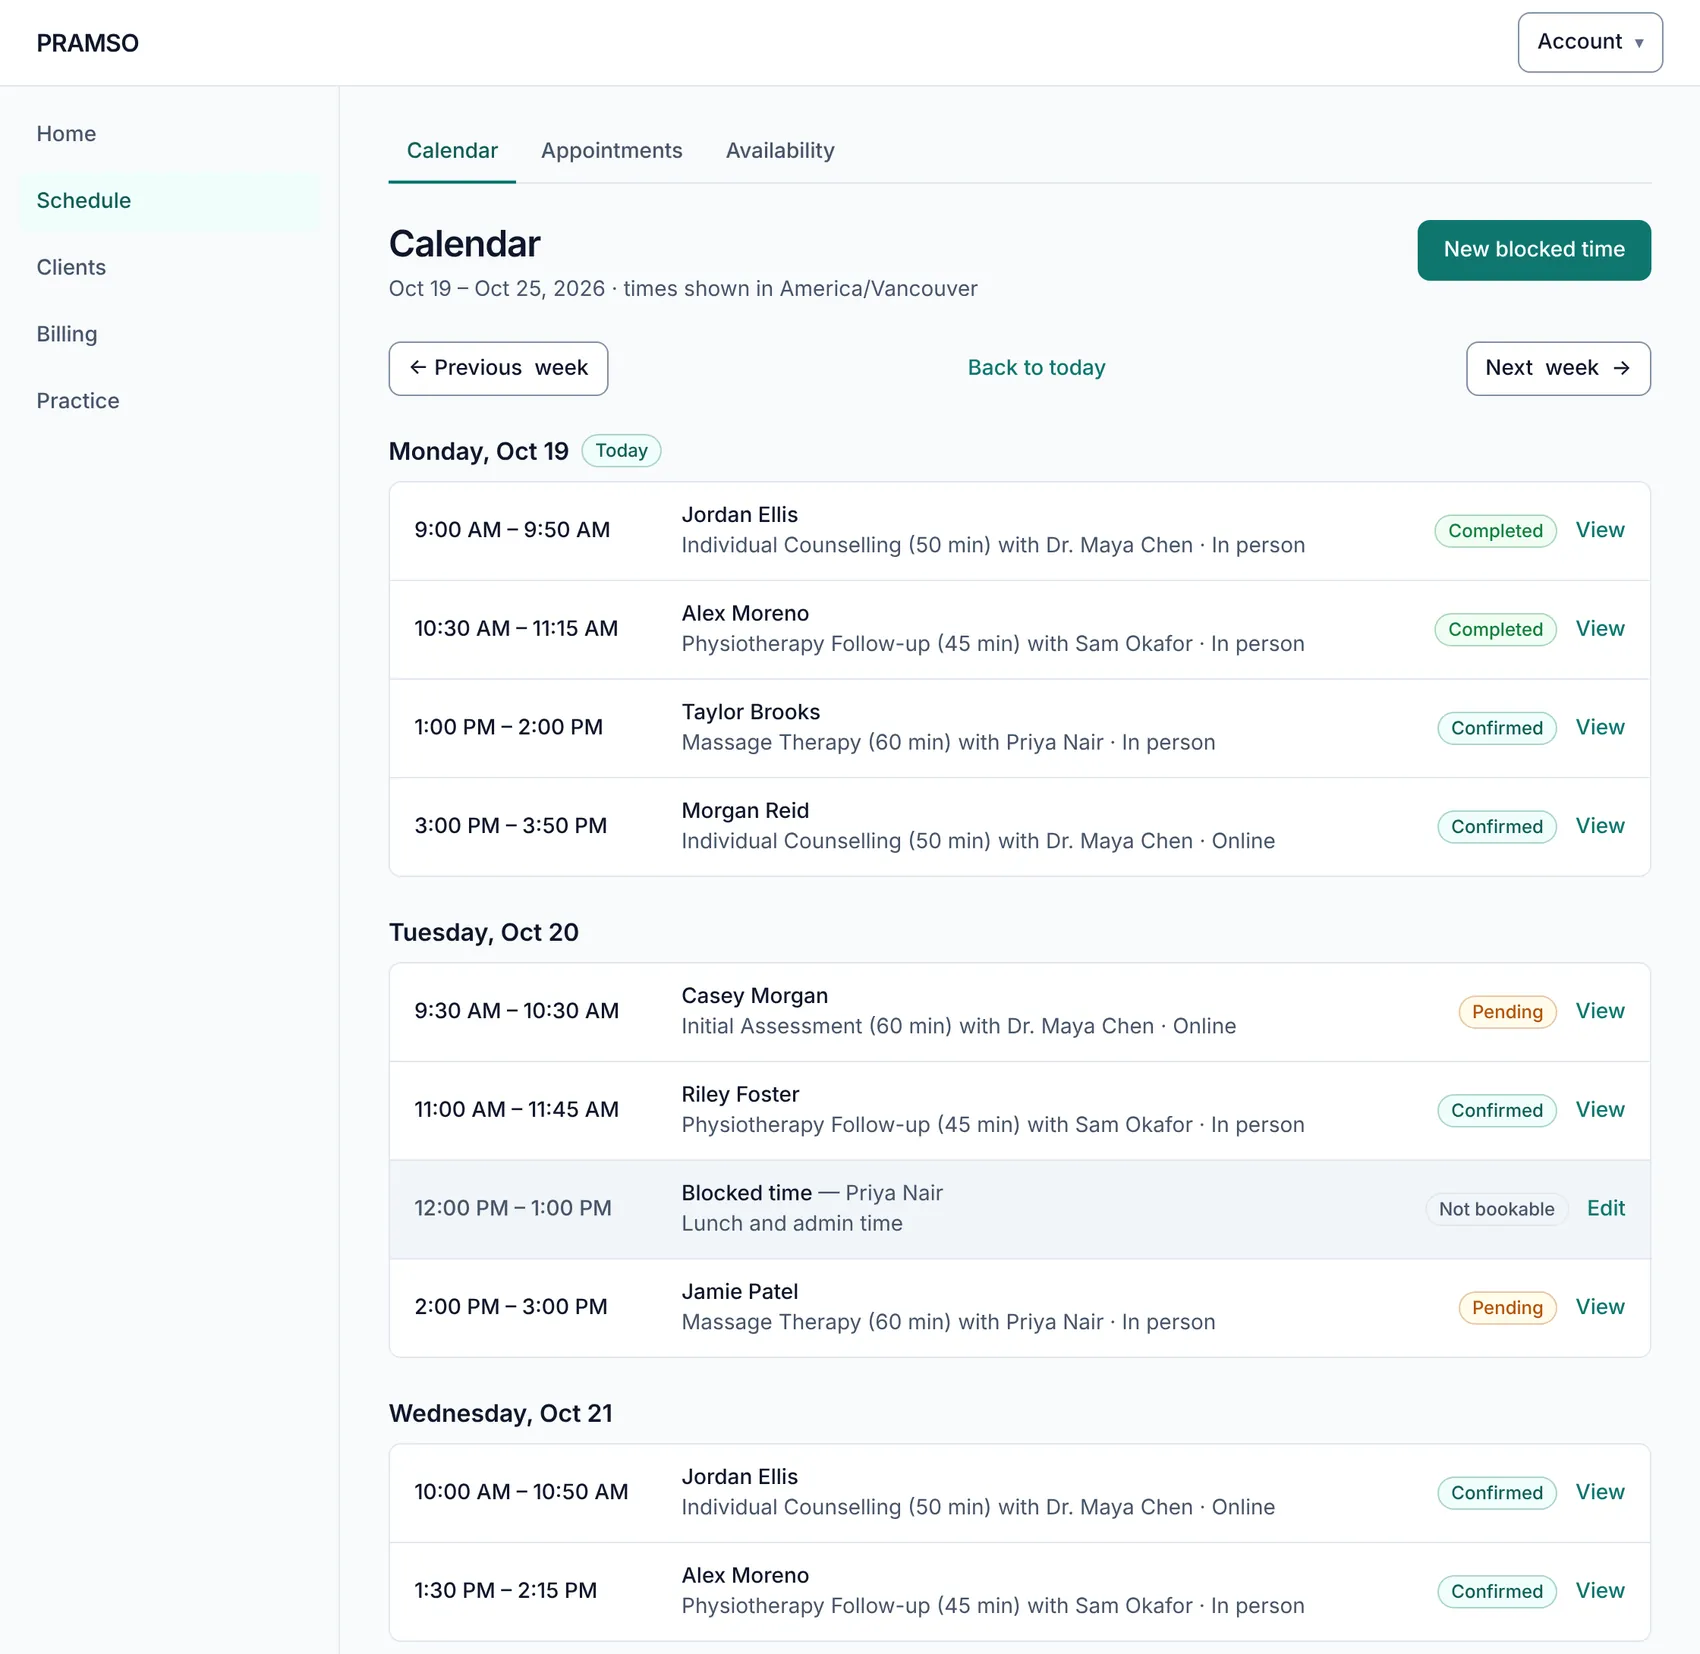View Alex Moreno 10:30 AM appointment
Viewport: 1700px width, 1654px height.
pos(1600,629)
